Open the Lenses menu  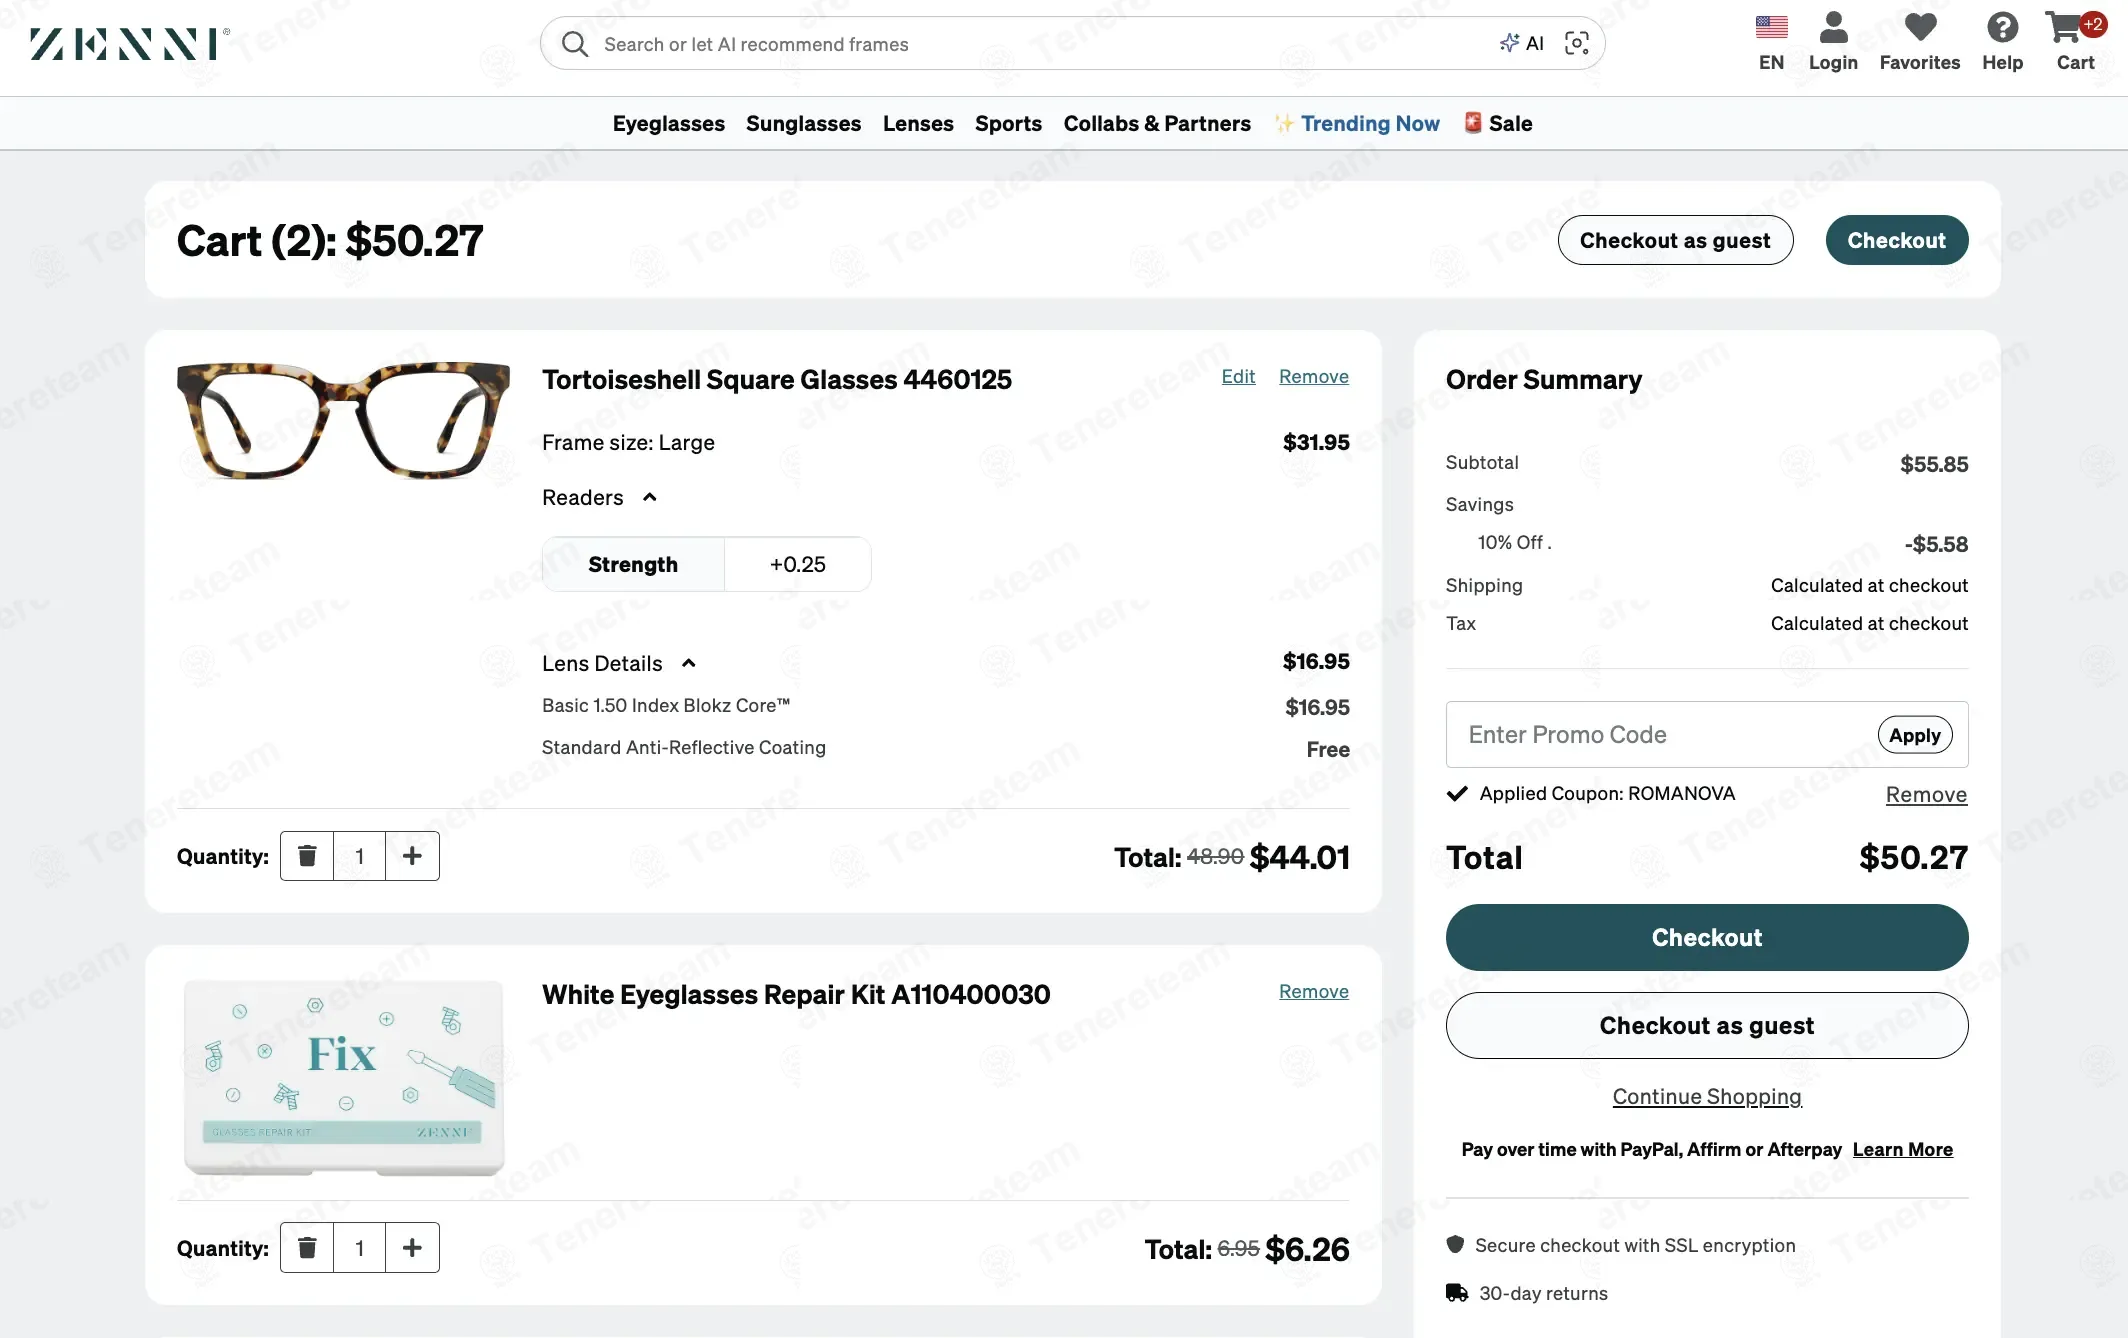918,123
